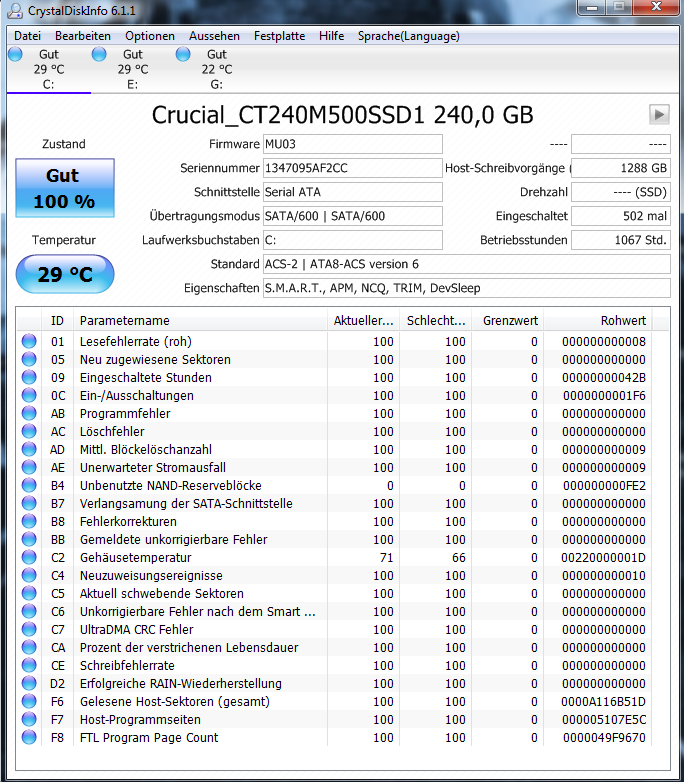Click the status orb of Aktuell schwebende Sektoren
Viewport: 684px width, 782px height.
point(29,593)
